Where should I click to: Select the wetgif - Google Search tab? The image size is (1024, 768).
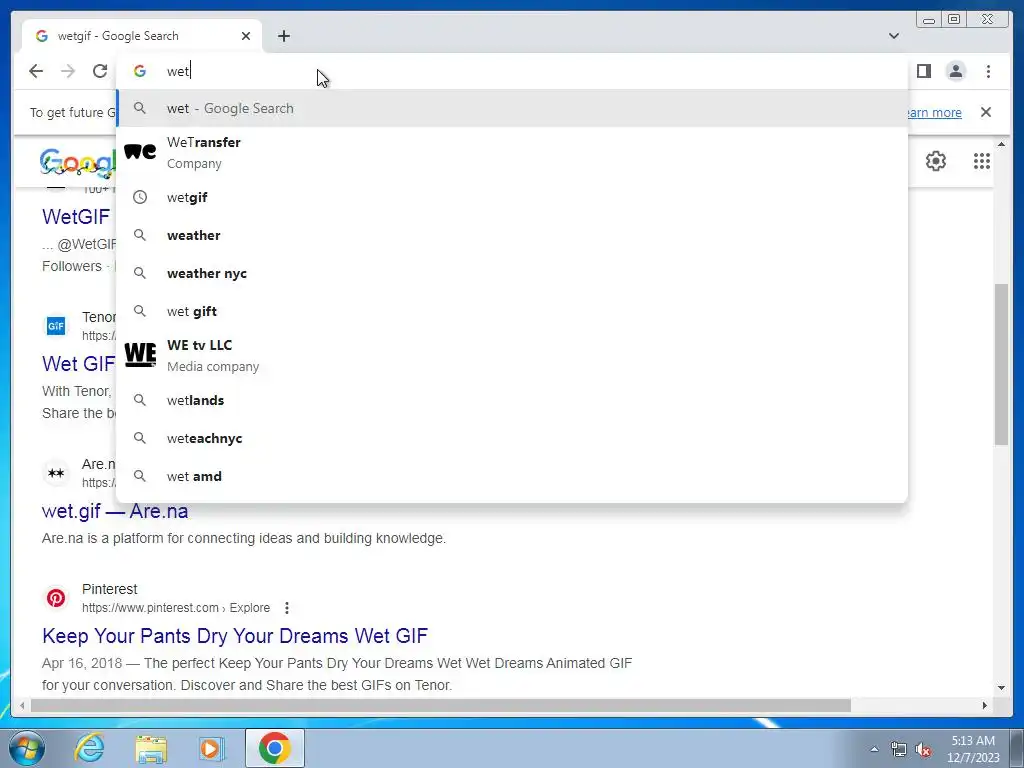[142, 36]
